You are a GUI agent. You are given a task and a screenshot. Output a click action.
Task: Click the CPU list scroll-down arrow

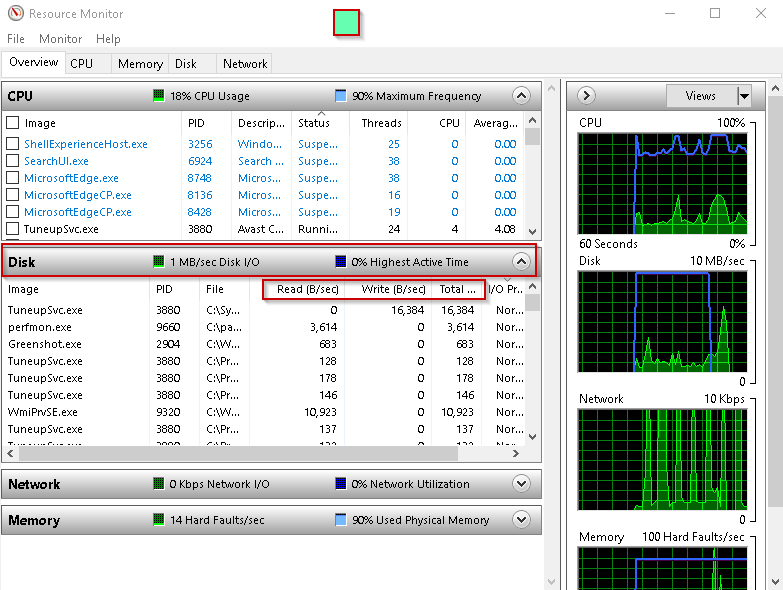click(532, 232)
